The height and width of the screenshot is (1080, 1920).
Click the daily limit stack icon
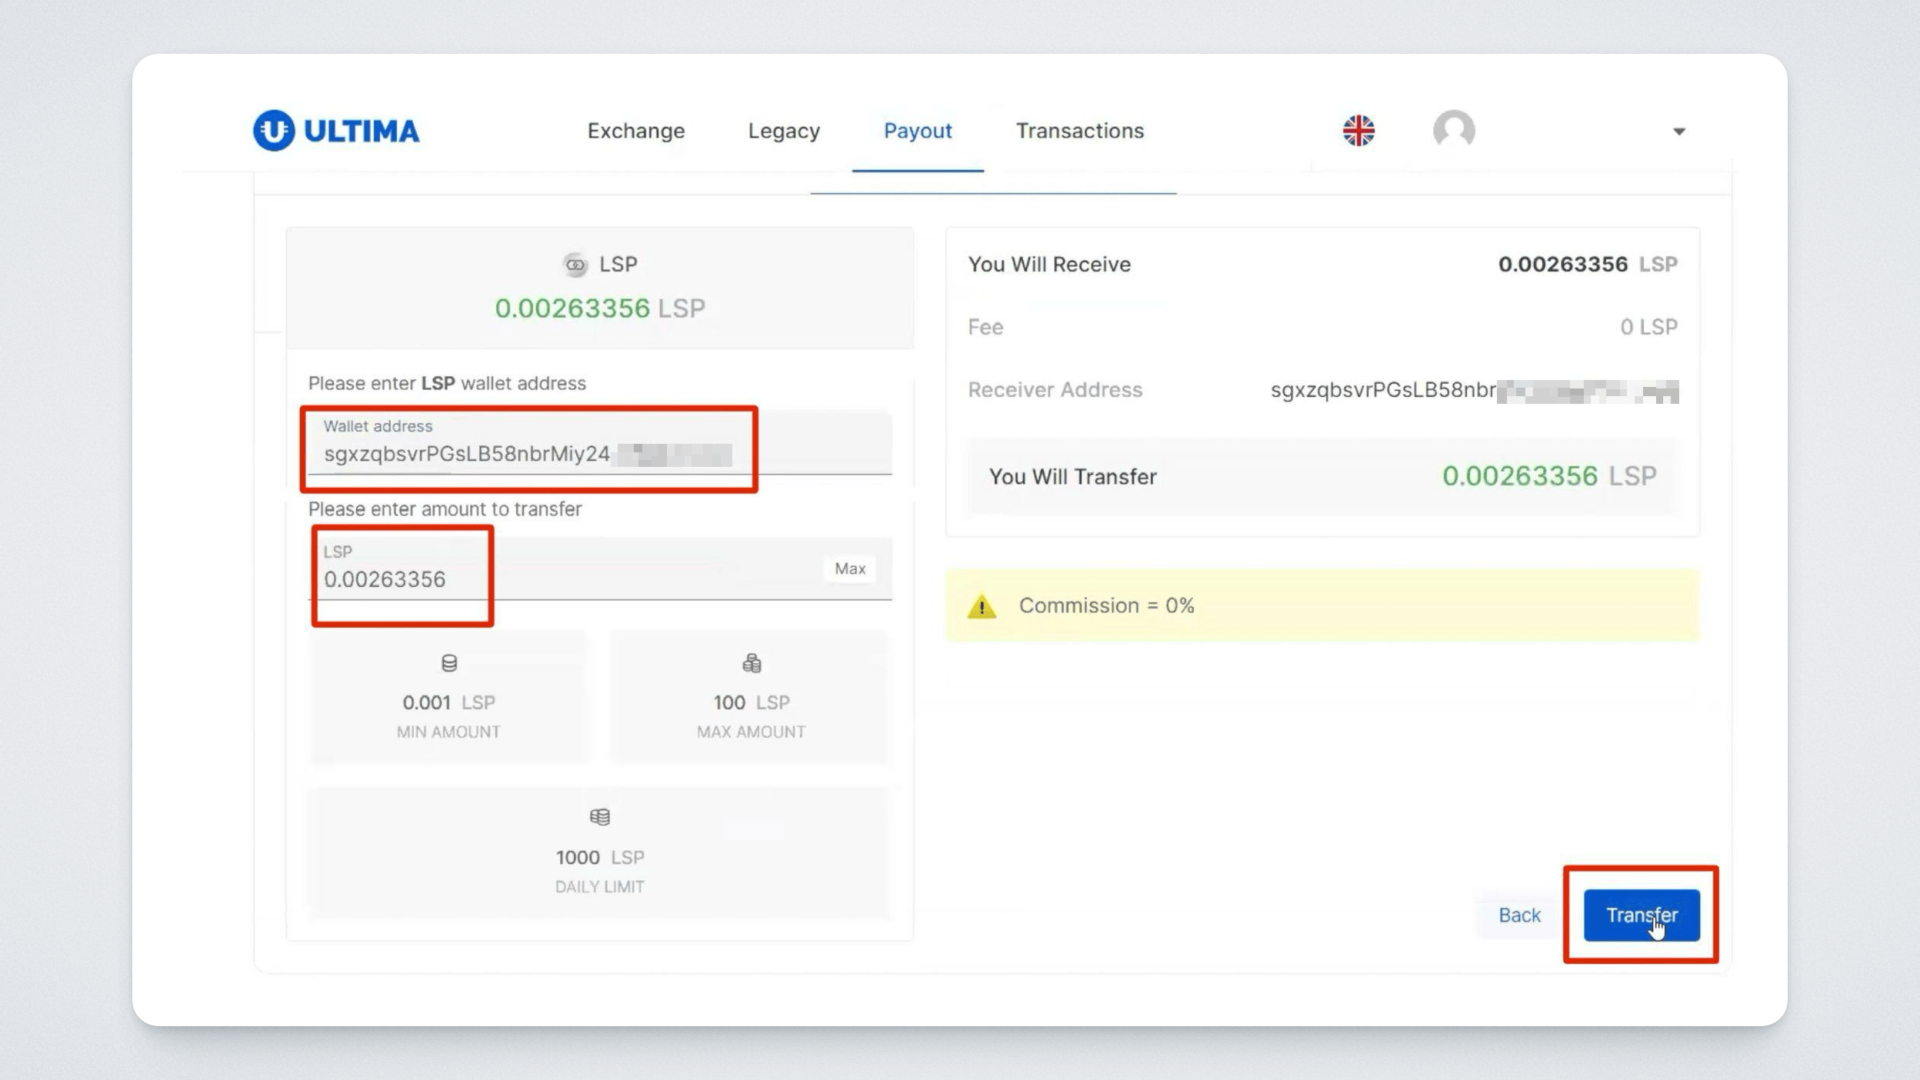click(599, 818)
